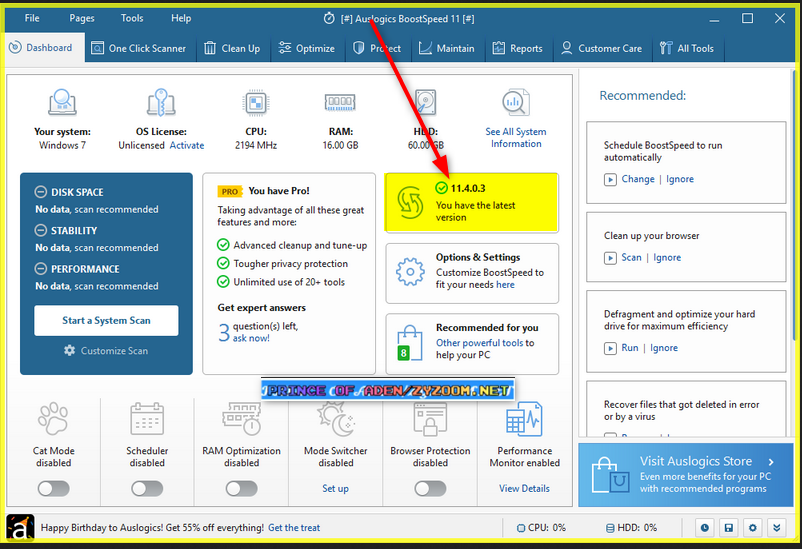Open Customize Scan settings

[x=106, y=350]
